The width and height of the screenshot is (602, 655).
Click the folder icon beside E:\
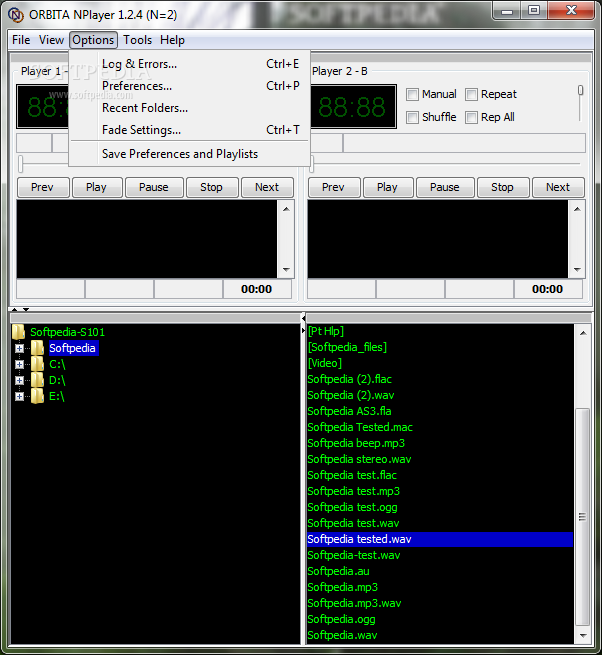pyautogui.click(x=37, y=396)
